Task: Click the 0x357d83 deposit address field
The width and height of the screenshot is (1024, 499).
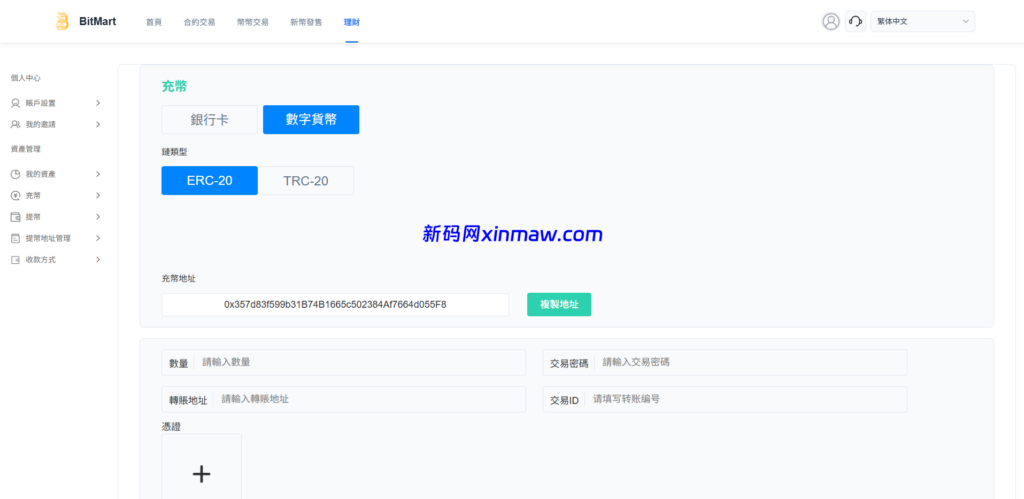Action: [x=335, y=304]
